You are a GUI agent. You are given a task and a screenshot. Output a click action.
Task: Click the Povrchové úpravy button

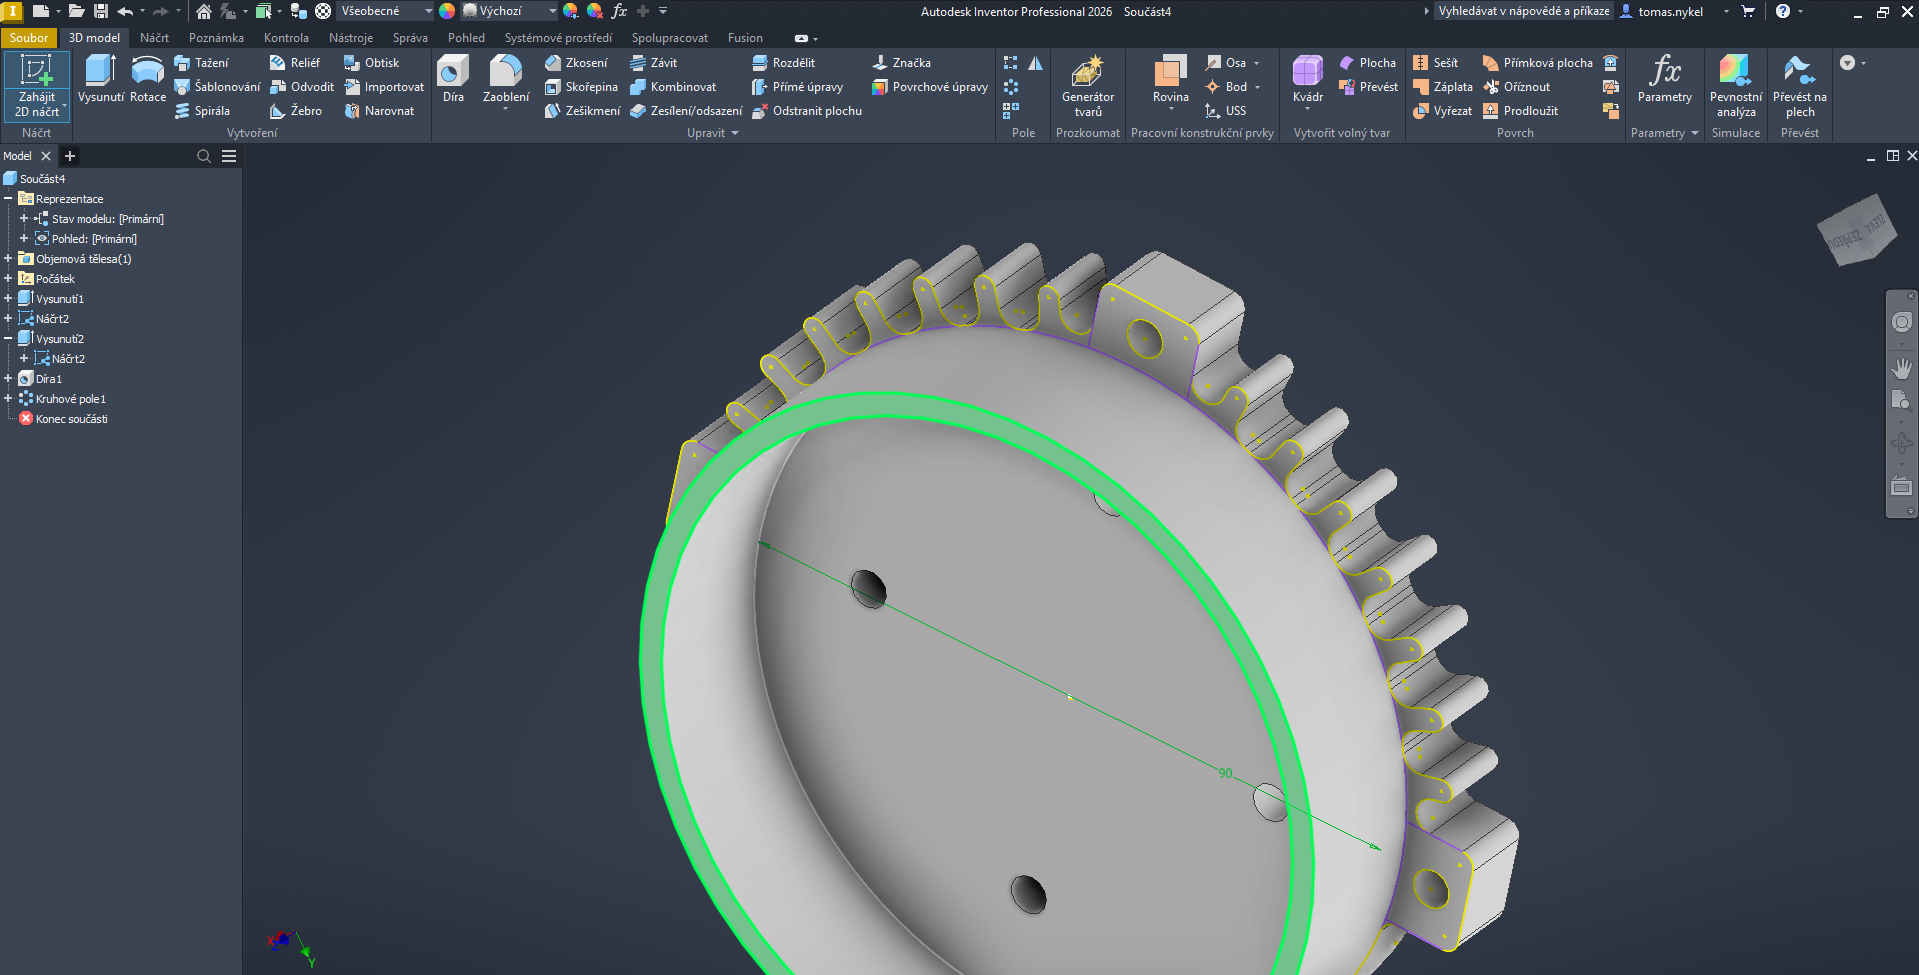click(930, 87)
